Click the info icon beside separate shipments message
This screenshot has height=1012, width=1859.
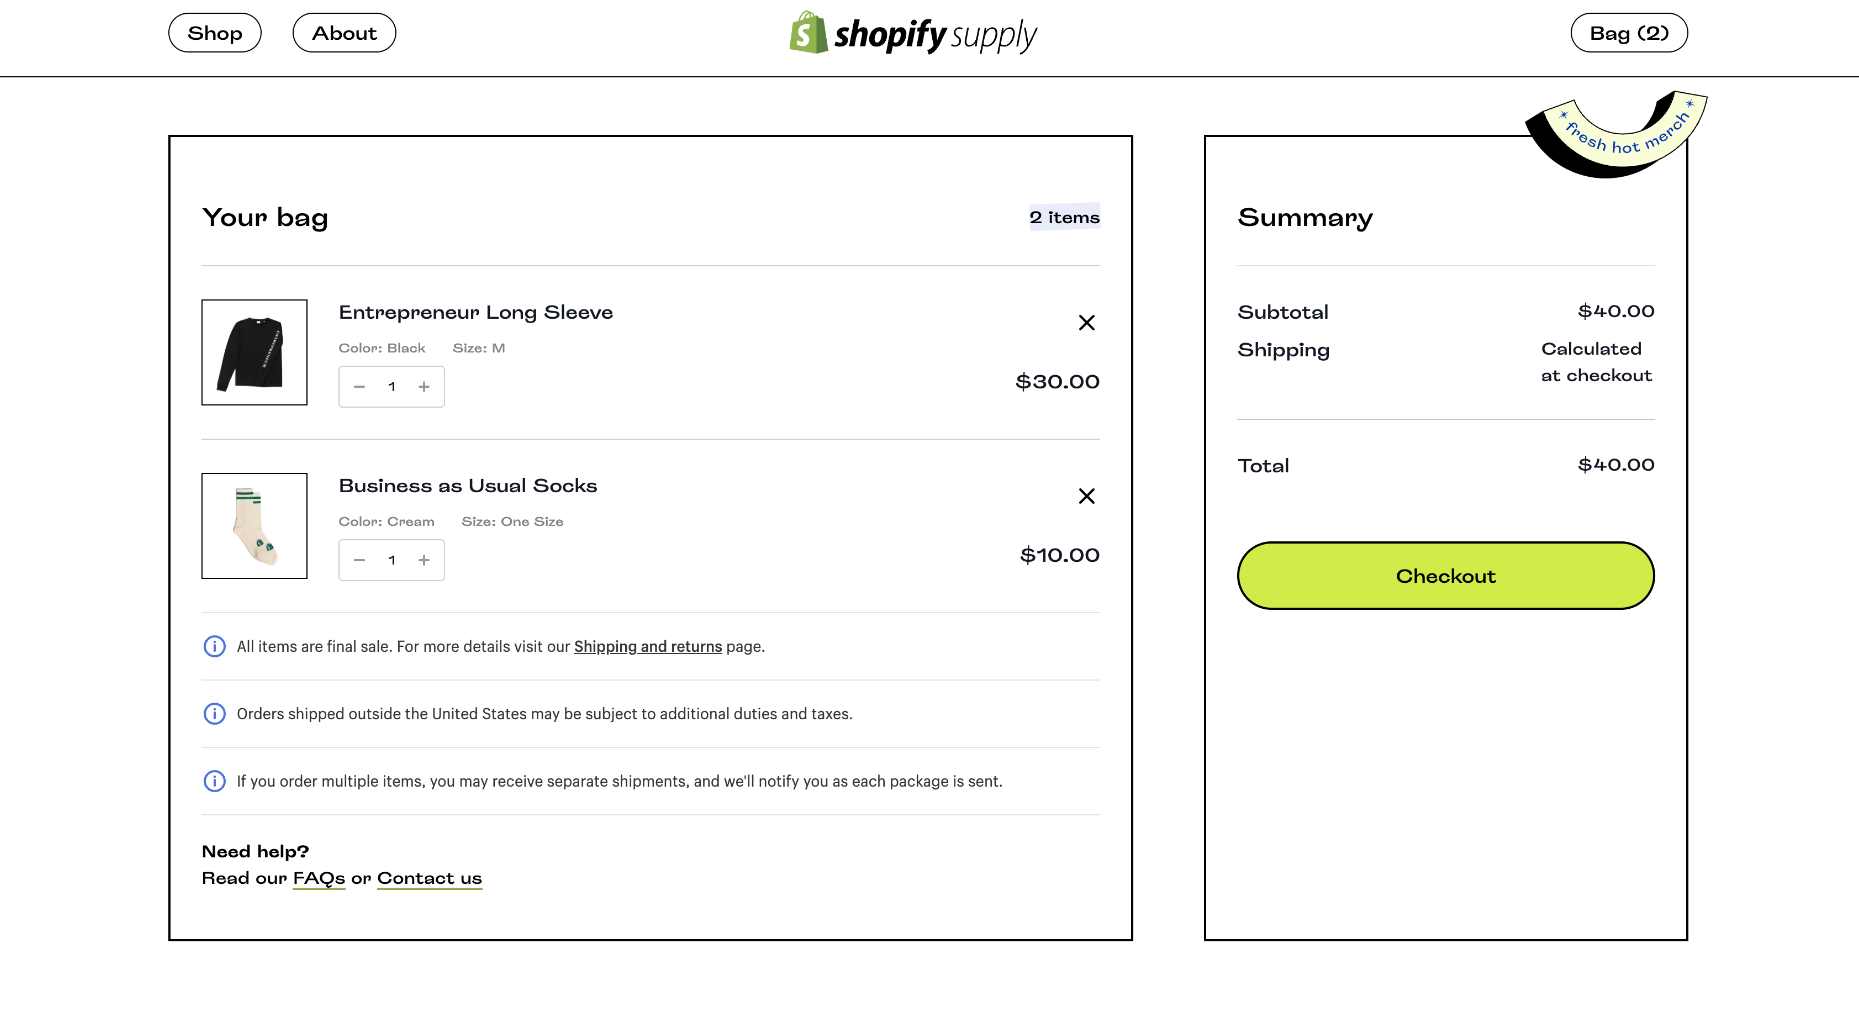(x=214, y=781)
